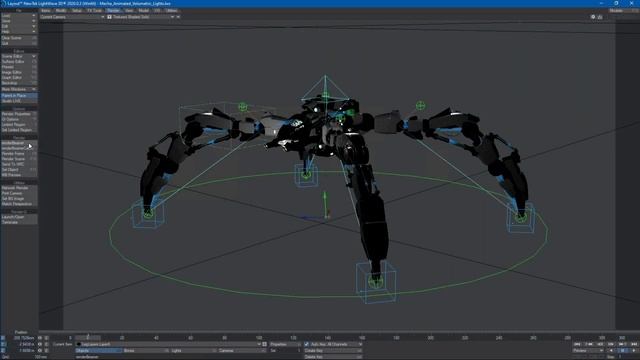
Task: Open the Save dropdown menu
Action: (19, 21)
